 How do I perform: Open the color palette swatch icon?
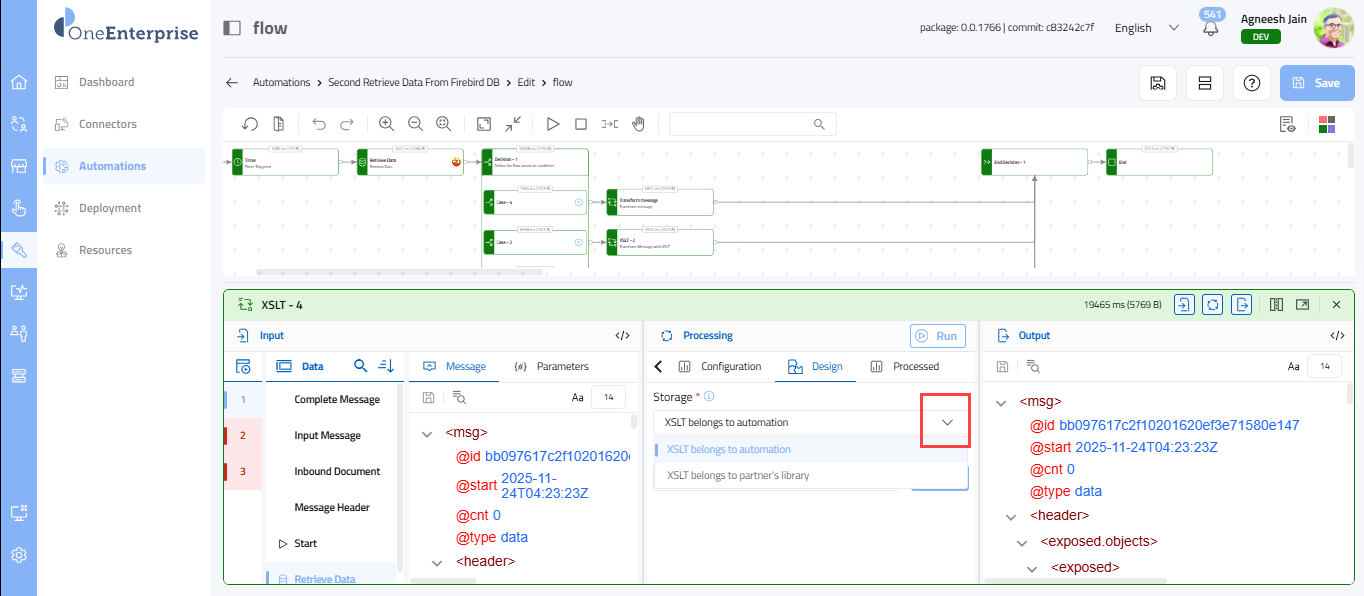[1327, 124]
